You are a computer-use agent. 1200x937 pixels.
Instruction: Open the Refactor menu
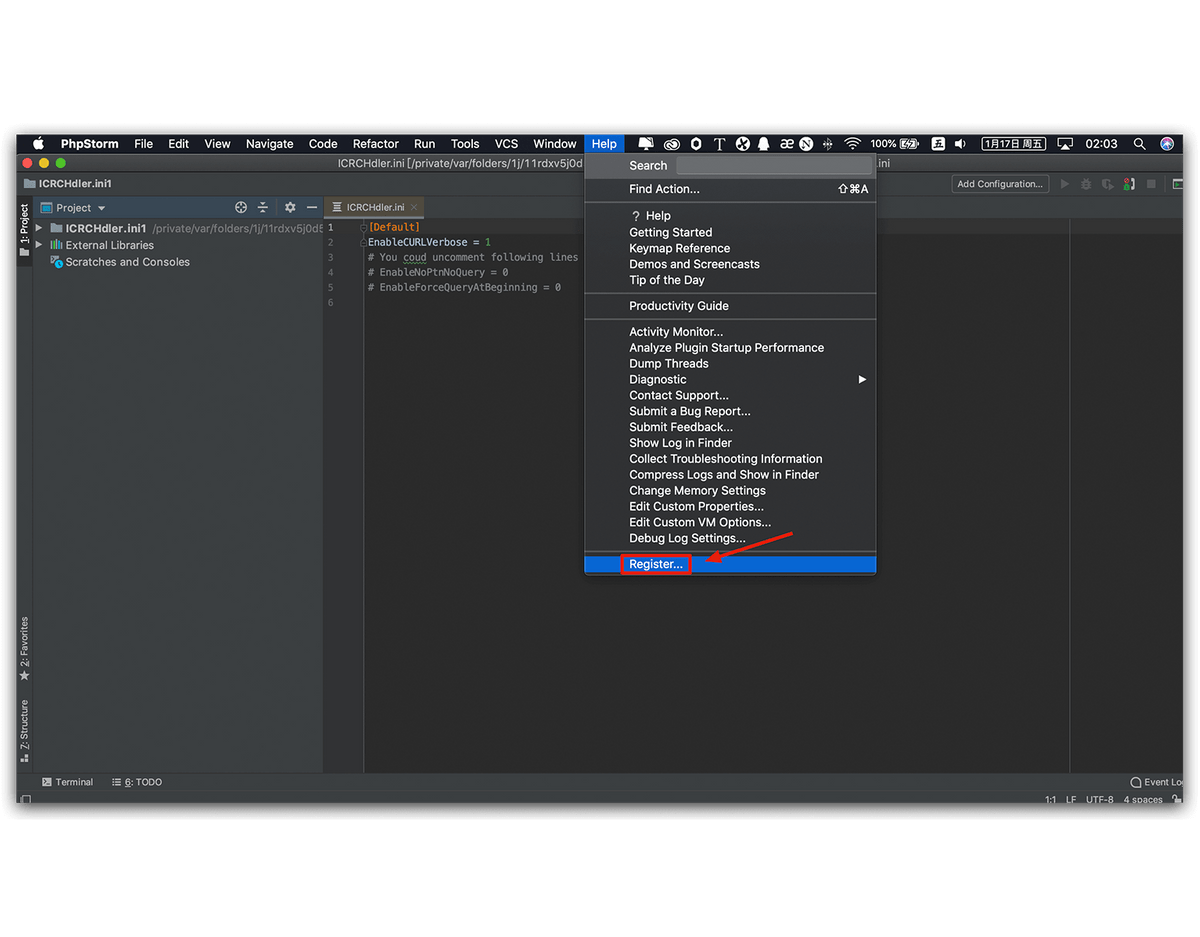tap(376, 144)
